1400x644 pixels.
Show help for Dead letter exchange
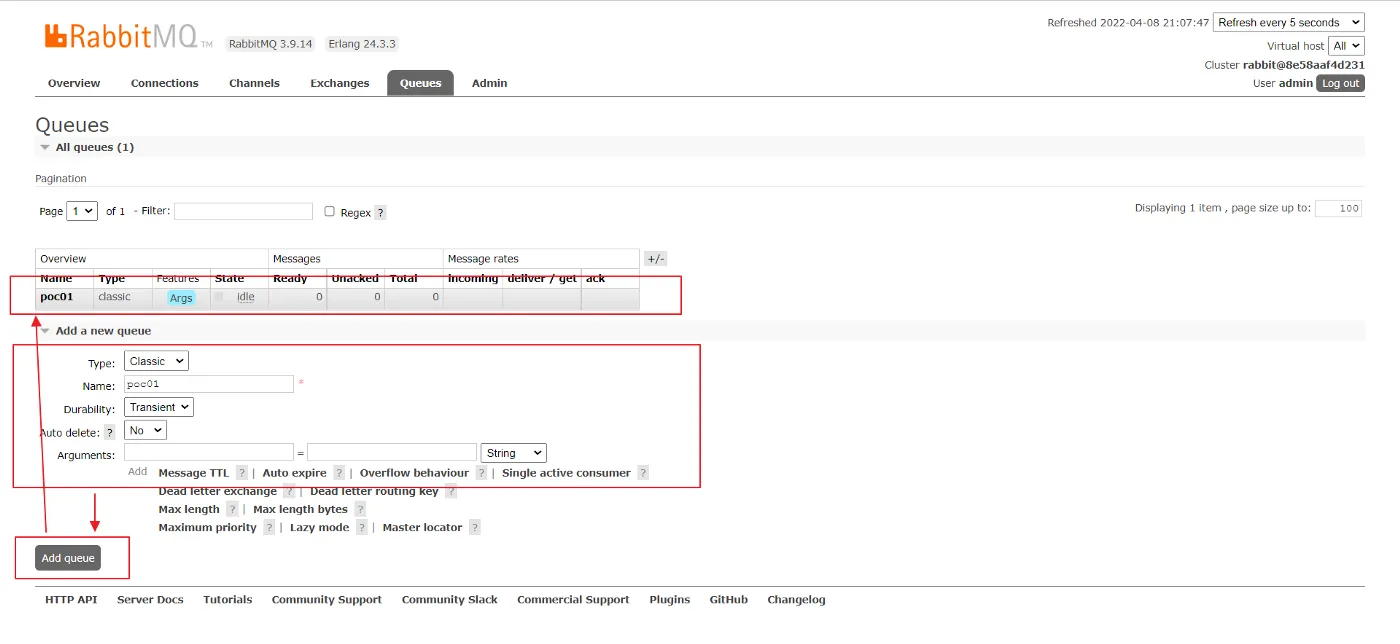289,491
